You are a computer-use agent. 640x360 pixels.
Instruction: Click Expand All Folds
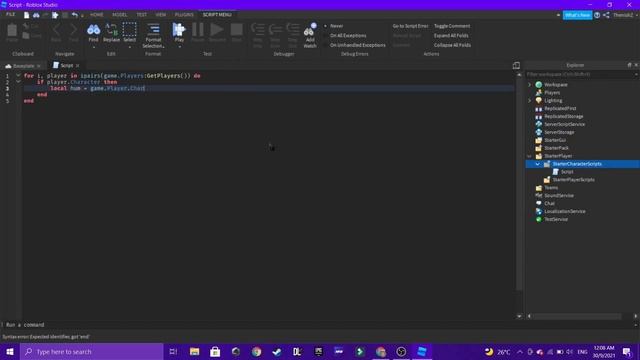click(451, 36)
